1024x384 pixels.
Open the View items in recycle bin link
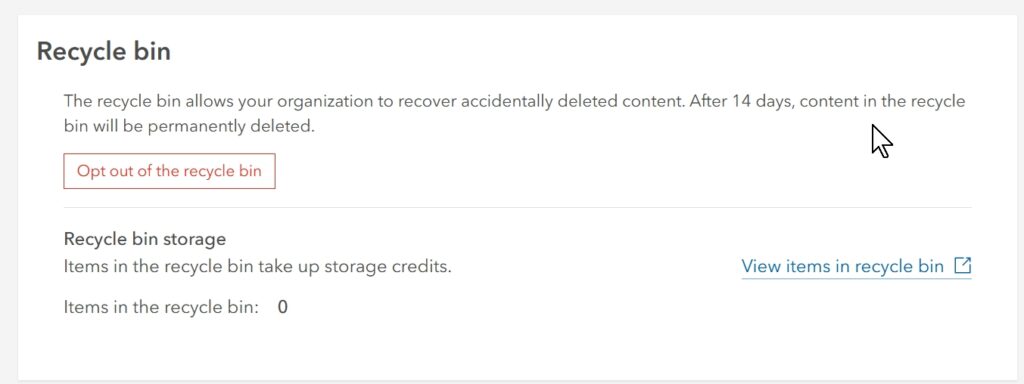[856, 266]
